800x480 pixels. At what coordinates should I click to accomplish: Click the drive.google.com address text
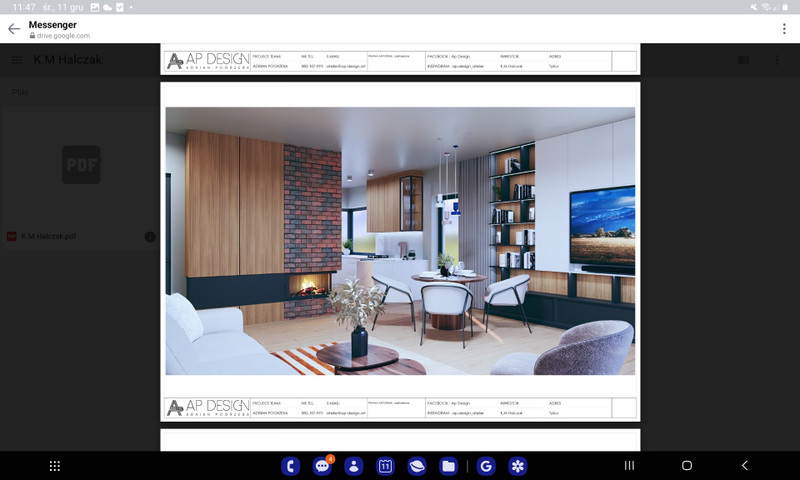(x=64, y=36)
